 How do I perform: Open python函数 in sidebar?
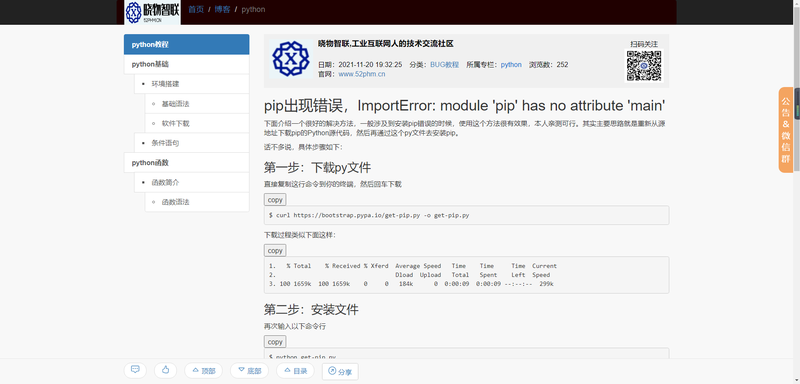point(187,163)
